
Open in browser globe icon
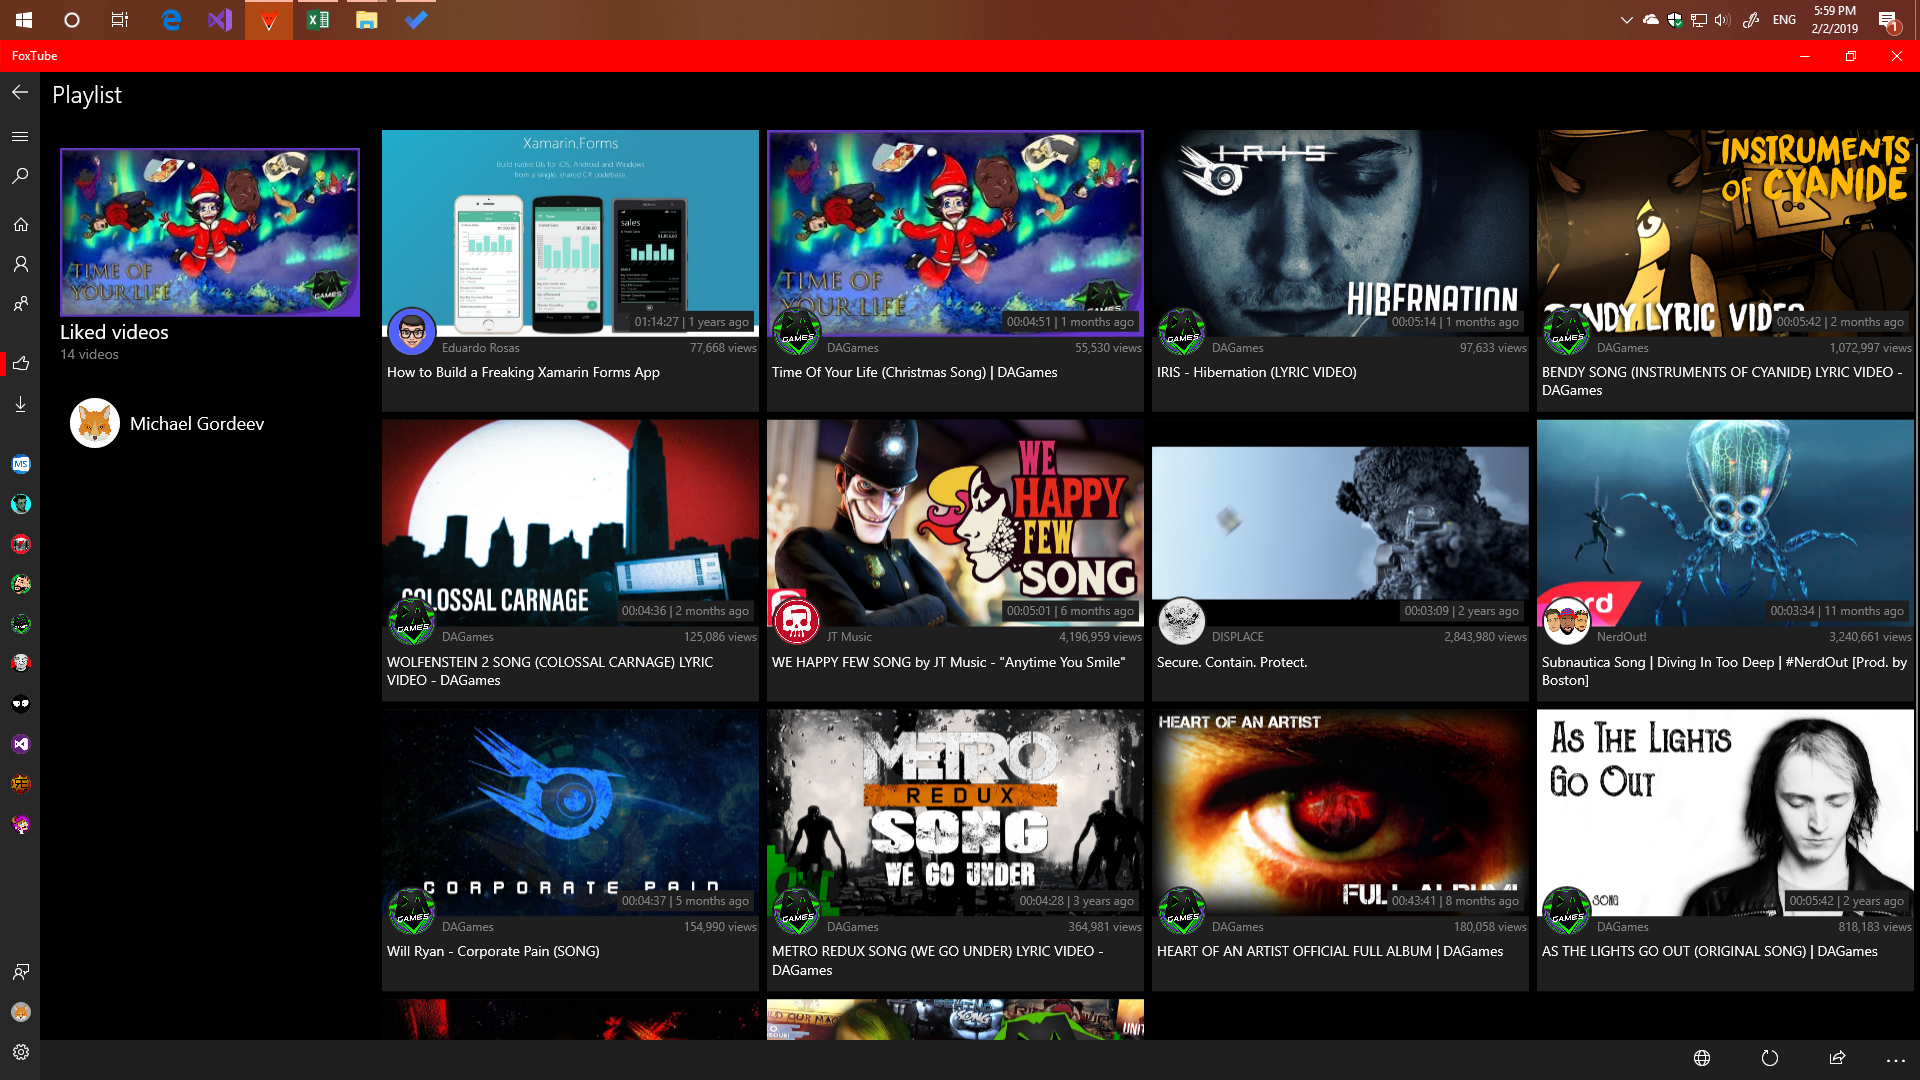coord(1702,1058)
